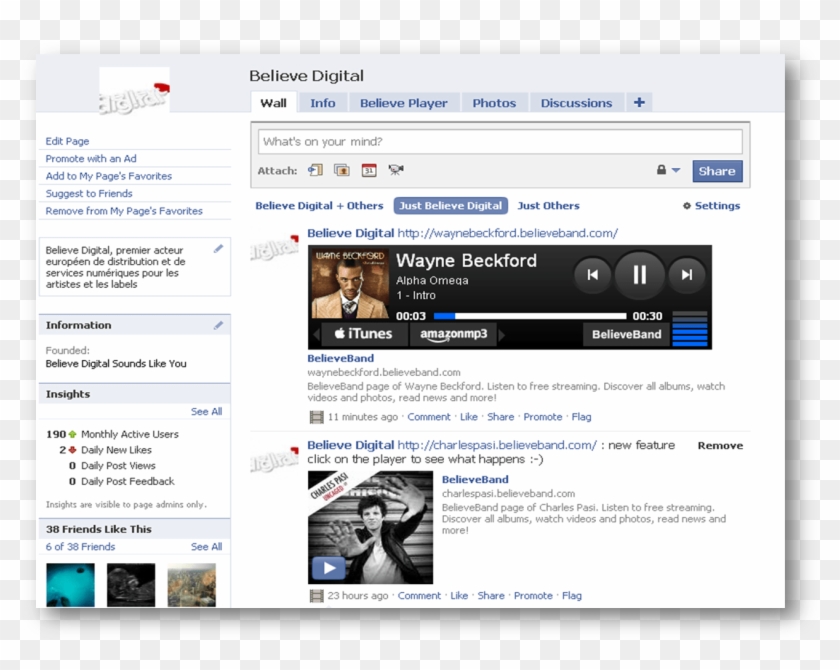840x670 pixels.
Task: Attach an event using the calendar icon
Action: pyautogui.click(x=369, y=170)
